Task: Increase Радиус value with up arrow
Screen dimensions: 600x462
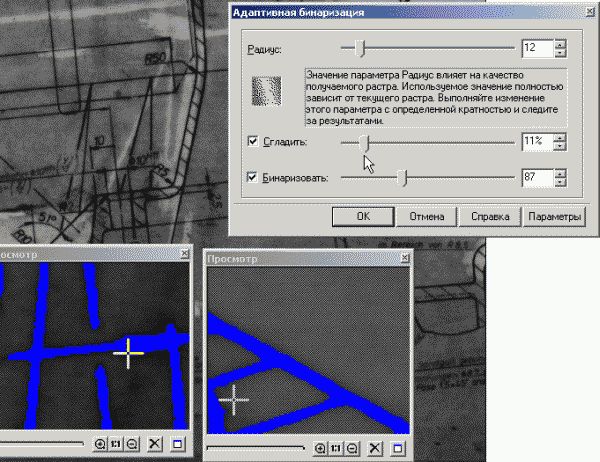Action: pos(560,44)
